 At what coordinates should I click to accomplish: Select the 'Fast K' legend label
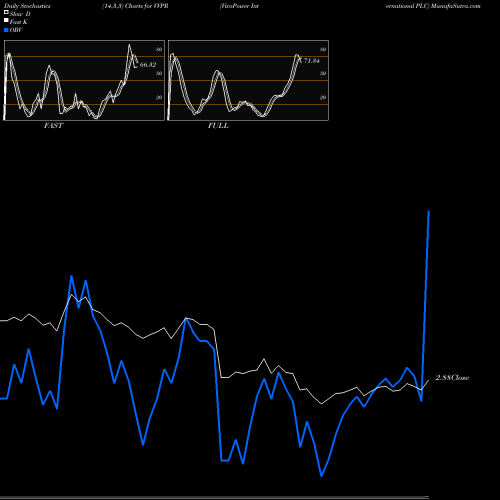tap(19, 22)
